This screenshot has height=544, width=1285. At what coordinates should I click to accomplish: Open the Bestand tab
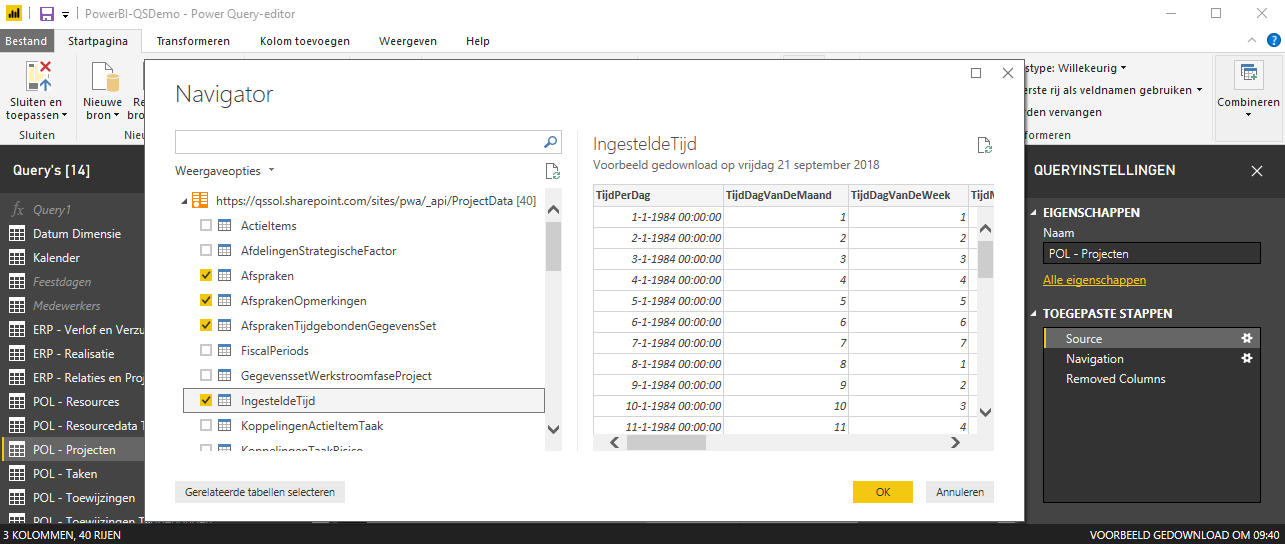click(26, 41)
